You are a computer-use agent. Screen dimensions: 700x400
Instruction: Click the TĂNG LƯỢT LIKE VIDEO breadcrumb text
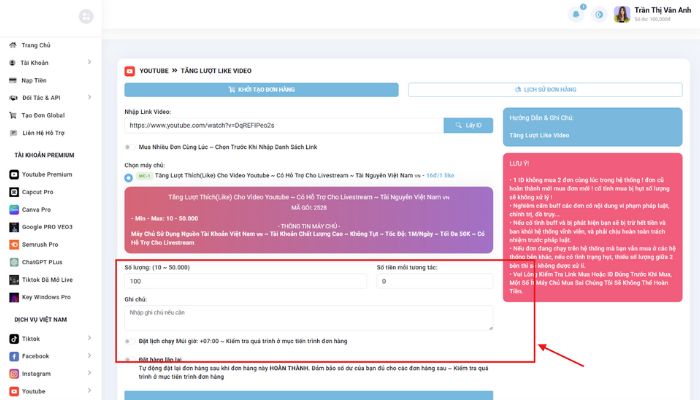(x=216, y=71)
